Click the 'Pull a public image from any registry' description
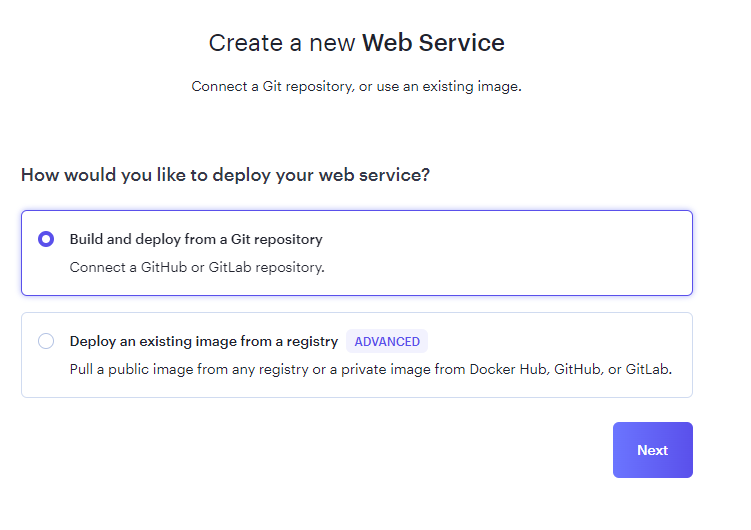Viewport: 751px width, 530px height. tap(371, 369)
